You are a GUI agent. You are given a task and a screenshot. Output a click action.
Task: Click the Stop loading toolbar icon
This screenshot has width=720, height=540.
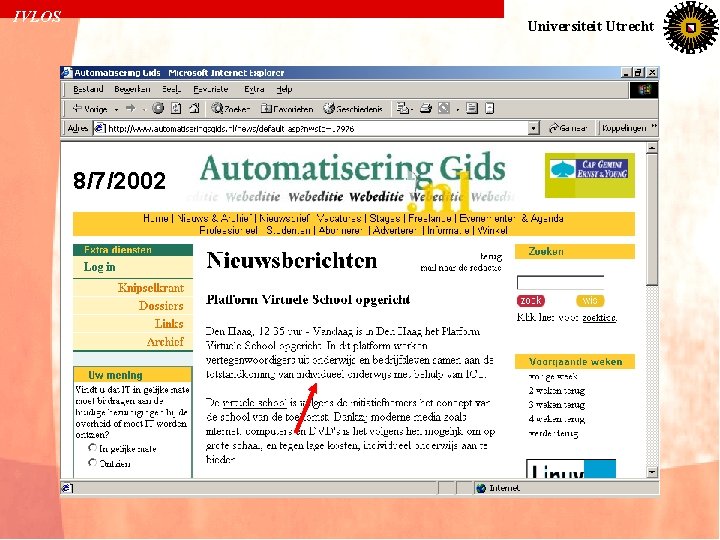pos(158,108)
